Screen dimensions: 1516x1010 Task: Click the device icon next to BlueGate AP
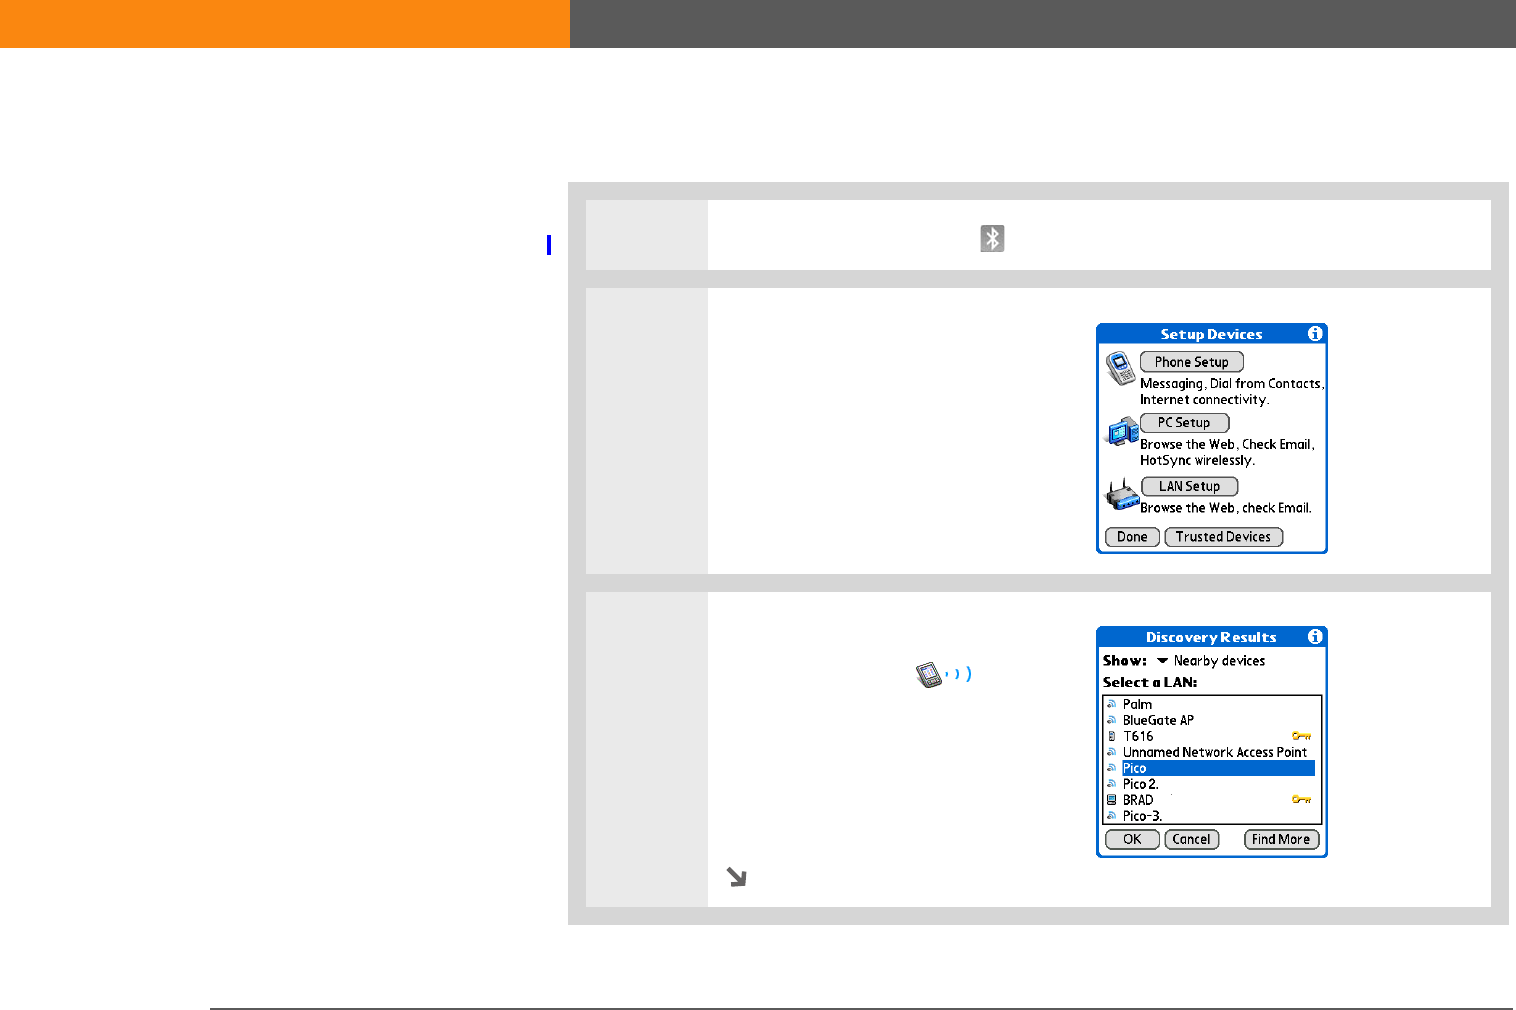click(1111, 720)
